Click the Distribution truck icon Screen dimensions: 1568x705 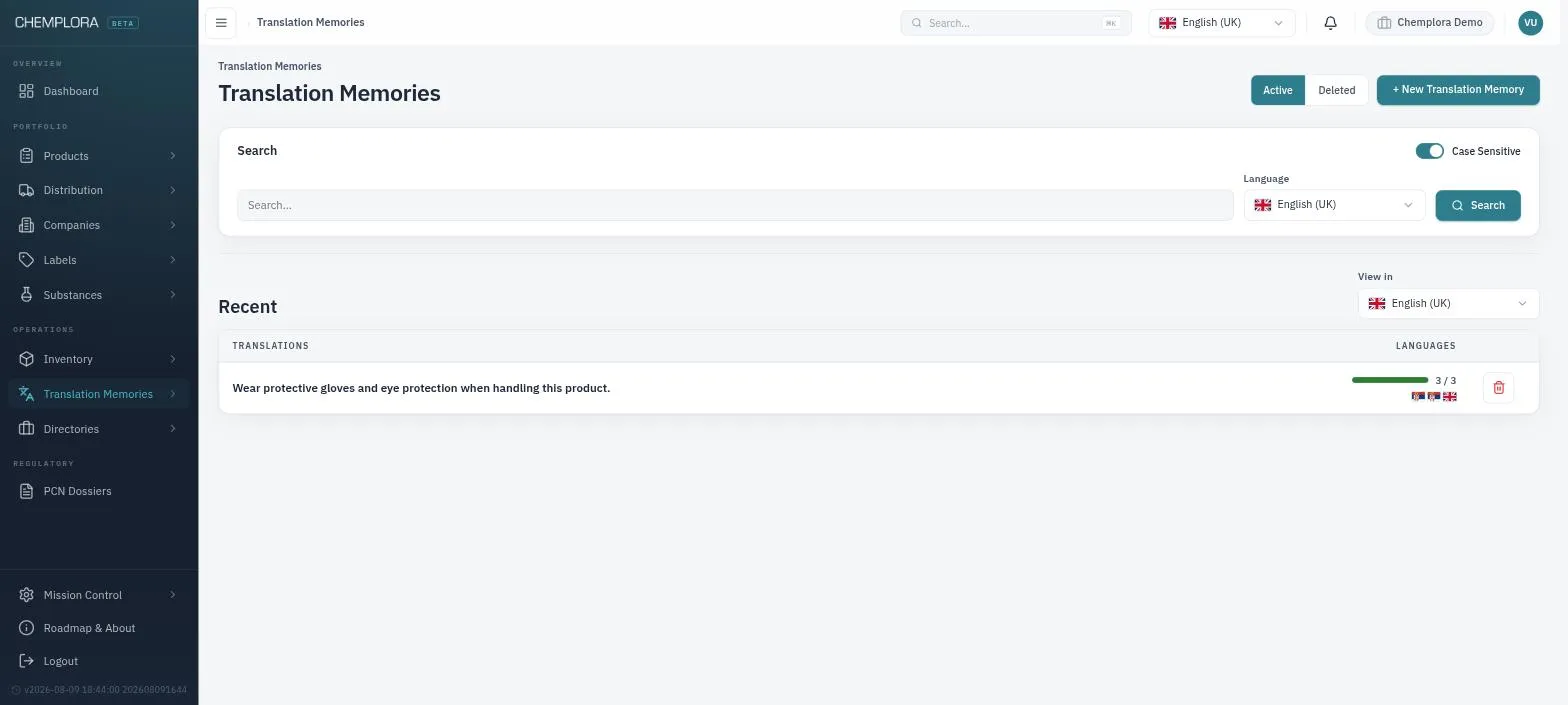coord(27,190)
